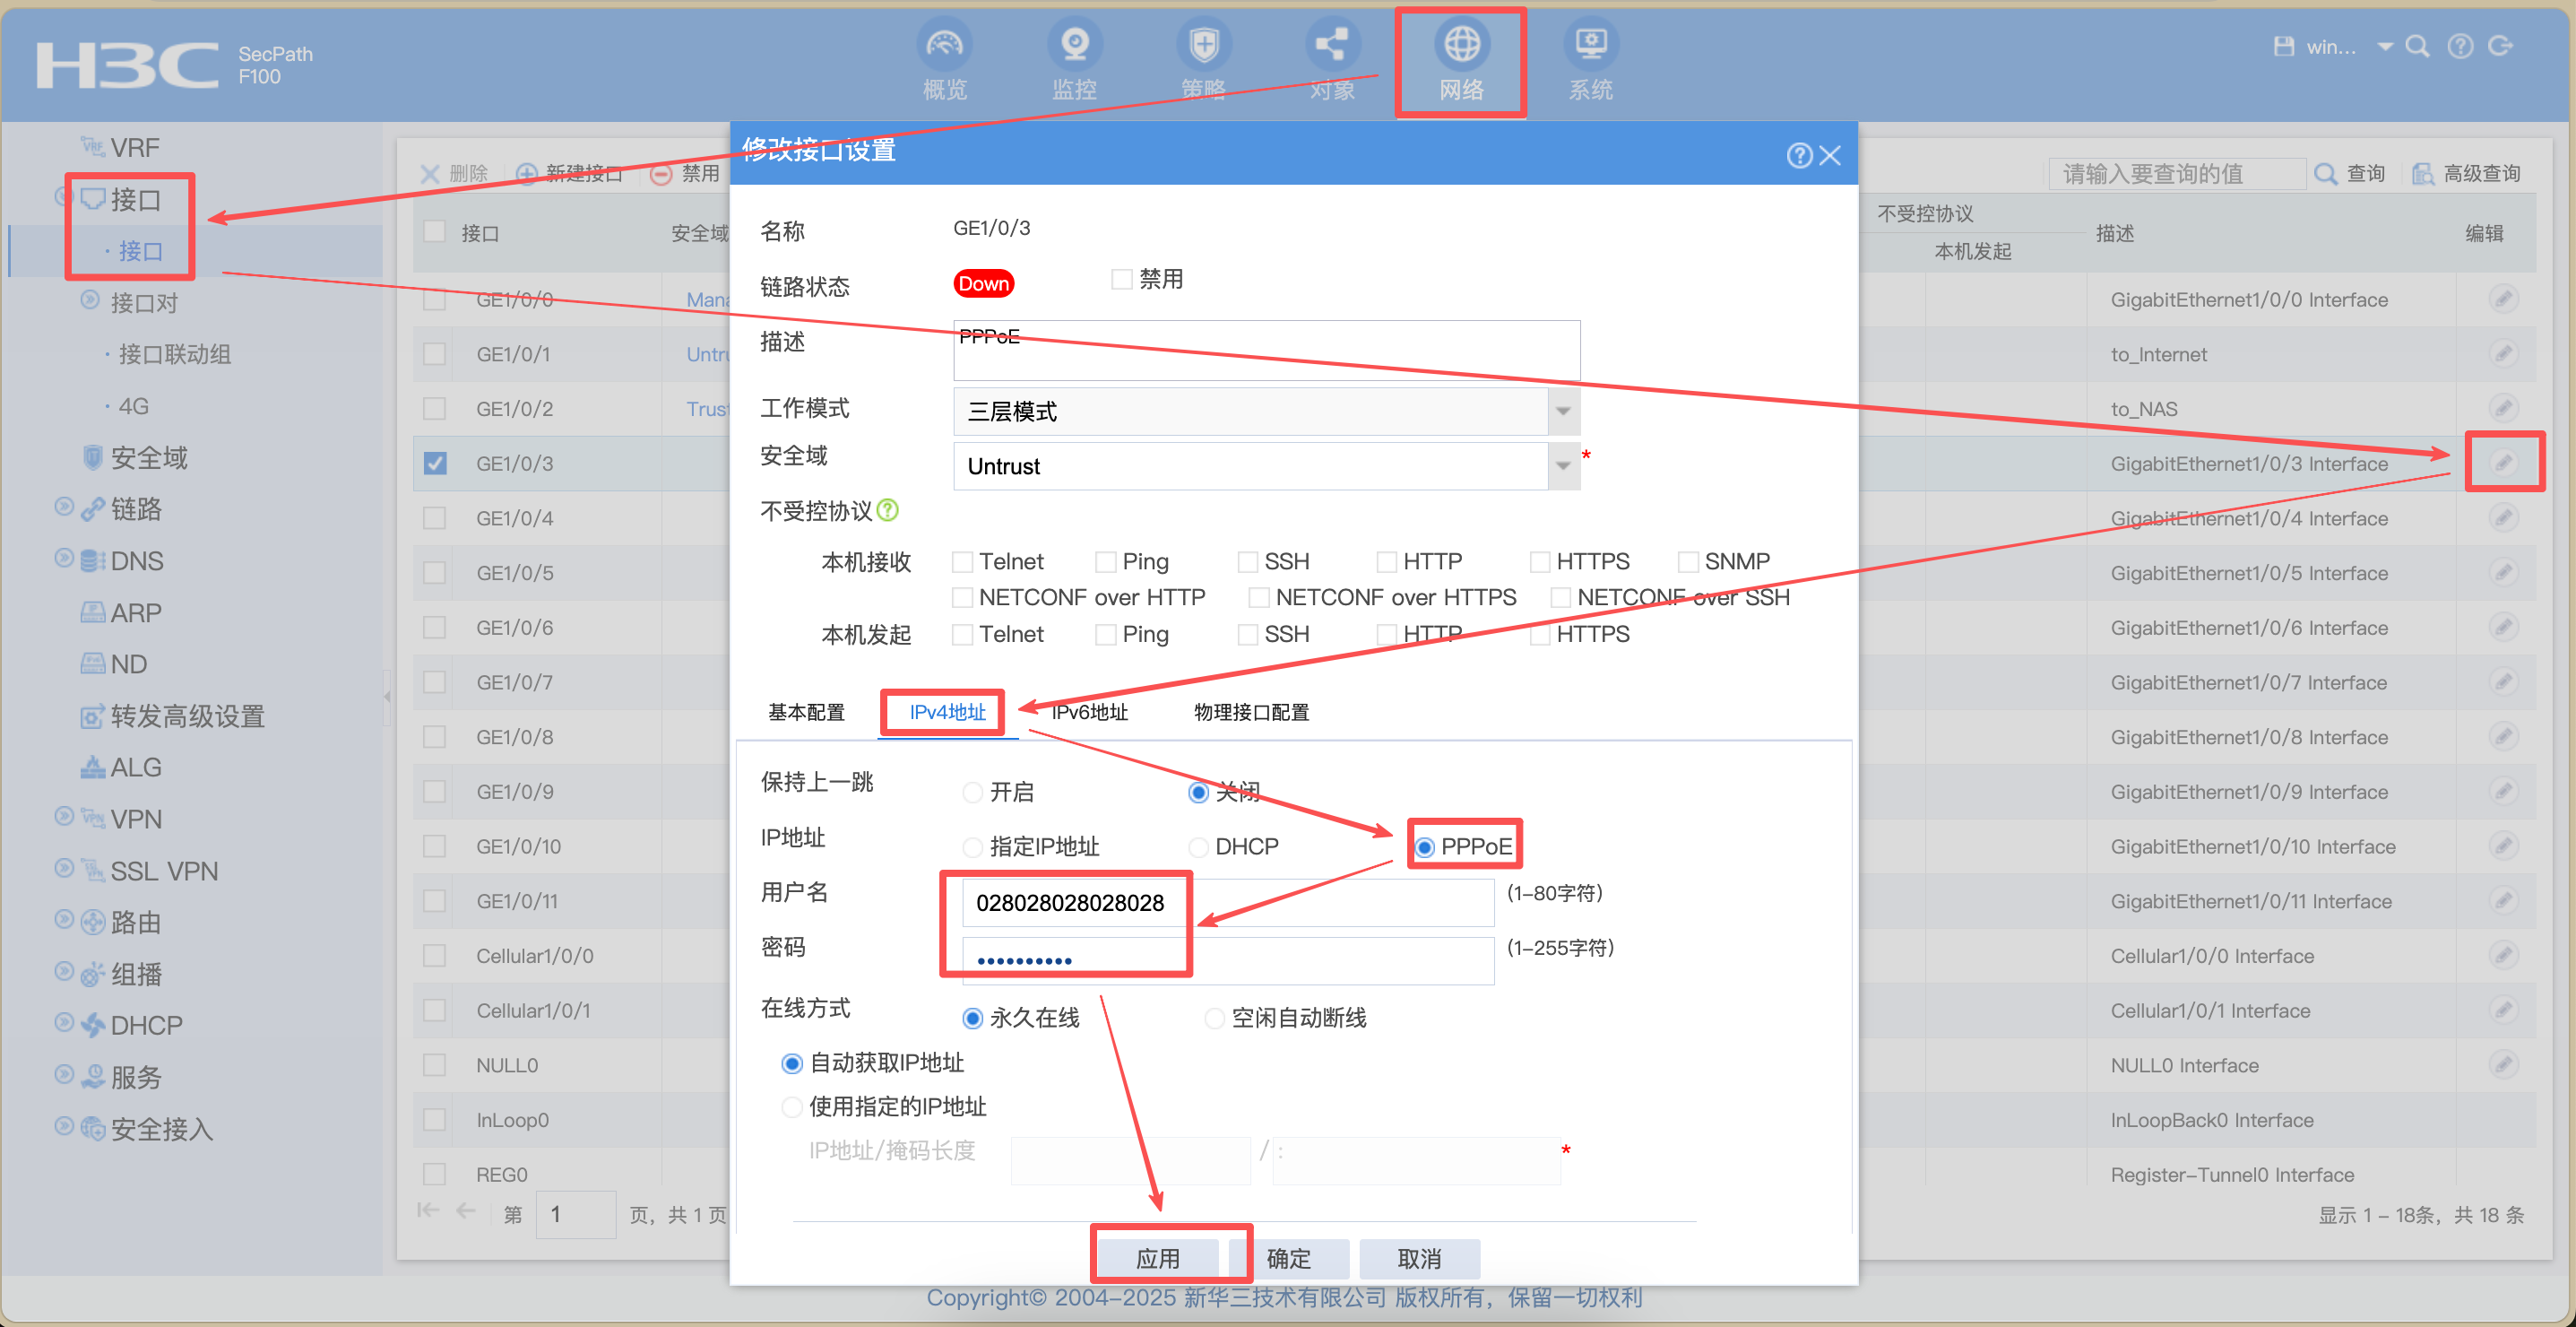Click the 取消 cancel button
Viewport: 2576px width, 1327px height.
click(1419, 1258)
